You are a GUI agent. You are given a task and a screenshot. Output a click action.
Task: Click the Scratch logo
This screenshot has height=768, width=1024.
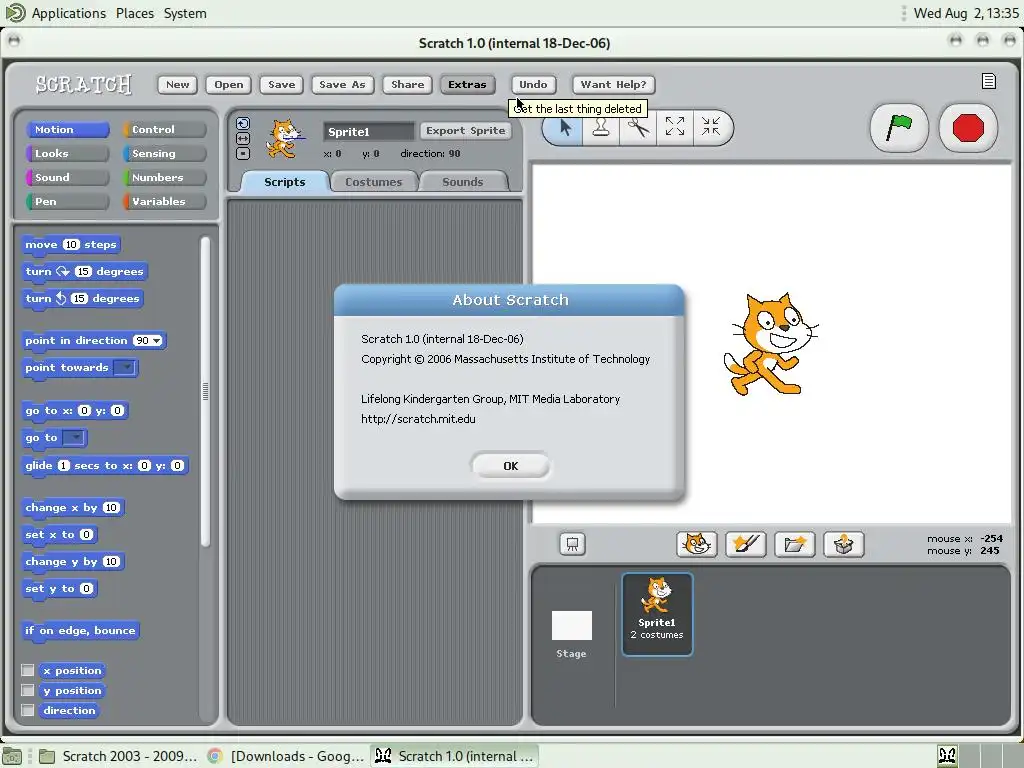pyautogui.click(x=84, y=84)
